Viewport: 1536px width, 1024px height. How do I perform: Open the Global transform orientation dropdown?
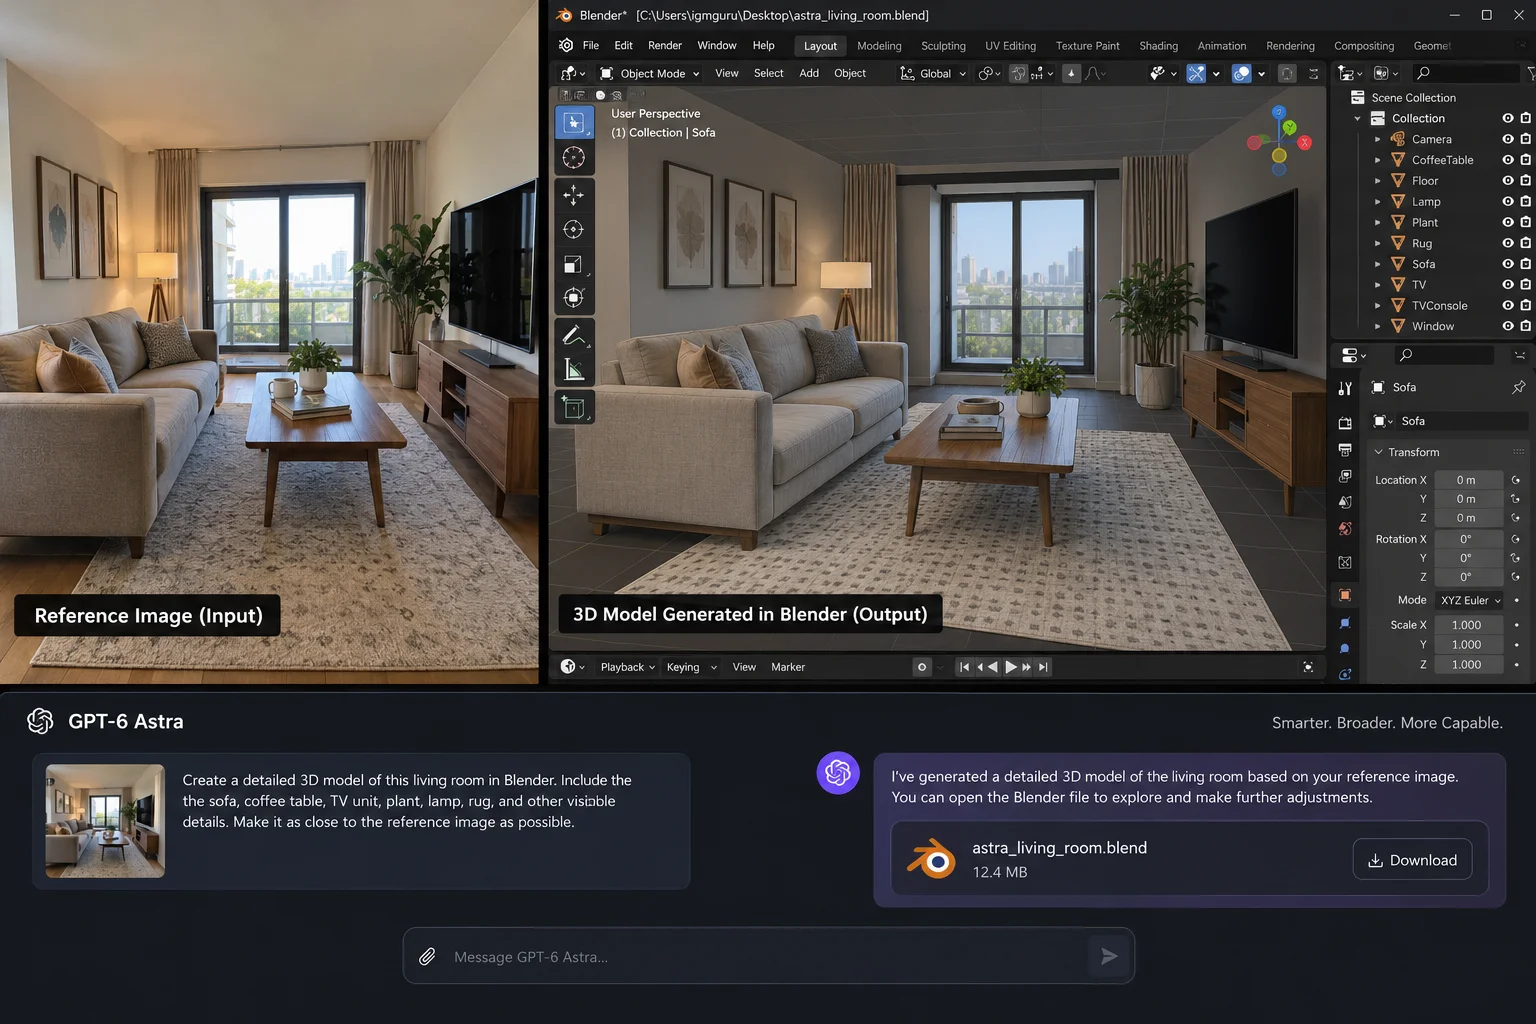point(934,73)
